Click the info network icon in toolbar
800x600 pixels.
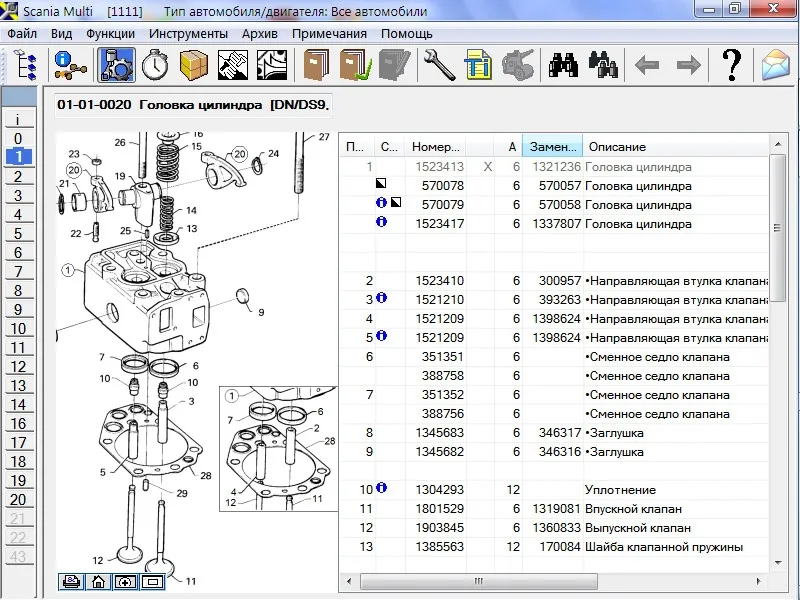pyautogui.click(x=70, y=65)
